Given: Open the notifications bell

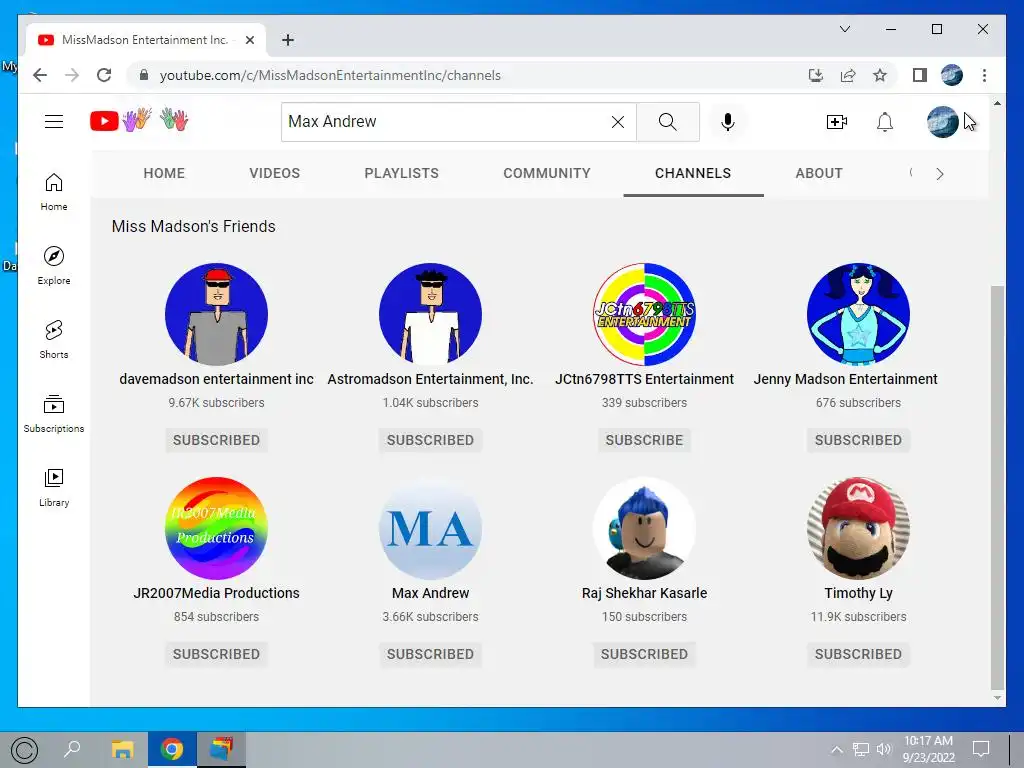Looking at the screenshot, I should [884, 121].
